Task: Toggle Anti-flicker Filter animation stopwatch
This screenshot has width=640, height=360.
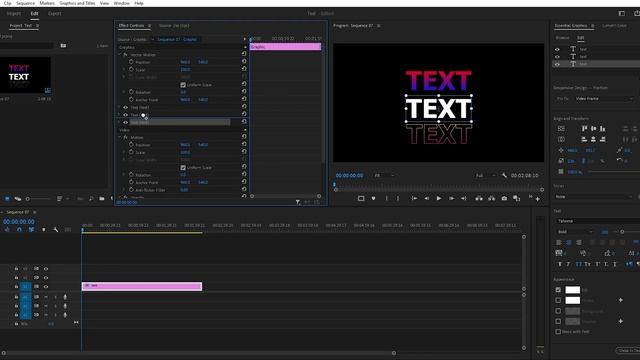Action: 131,190
